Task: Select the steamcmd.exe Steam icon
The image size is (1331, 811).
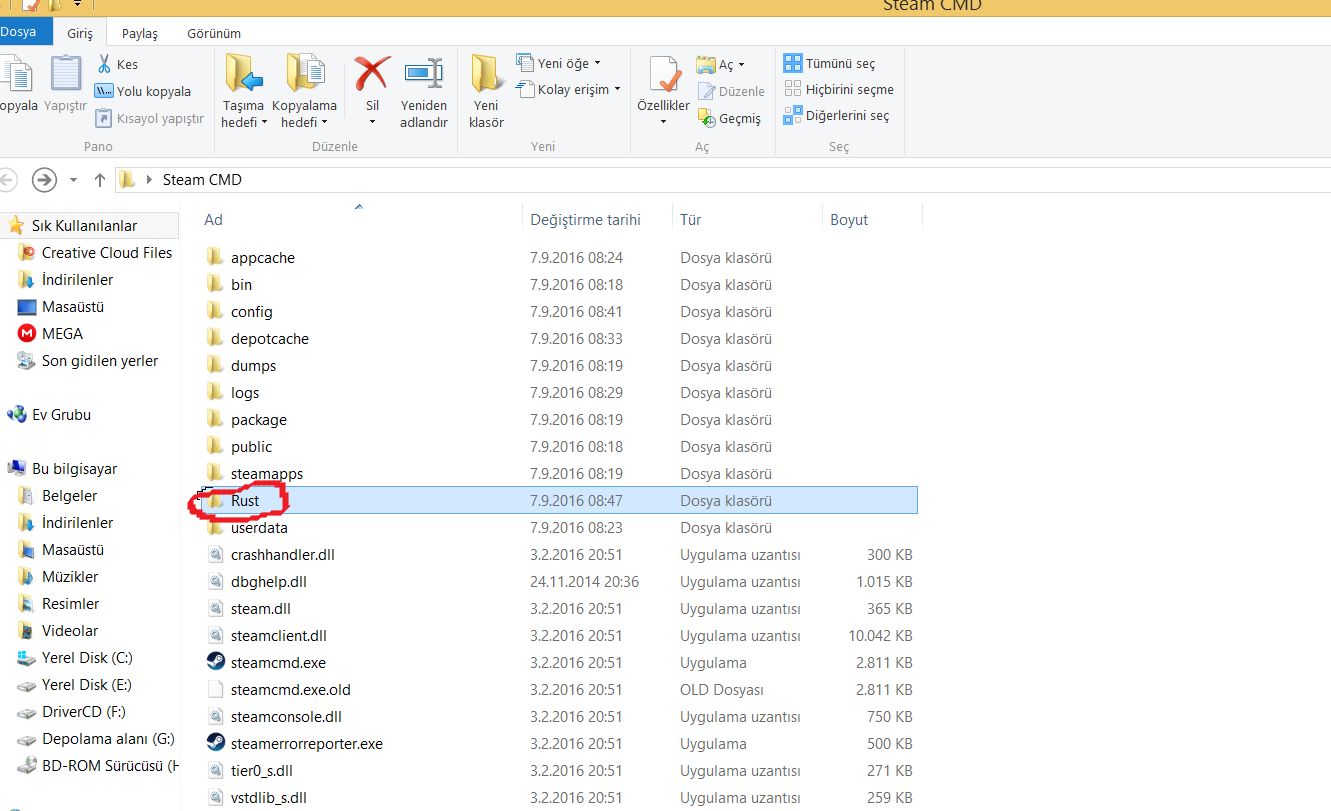Action: [215, 662]
